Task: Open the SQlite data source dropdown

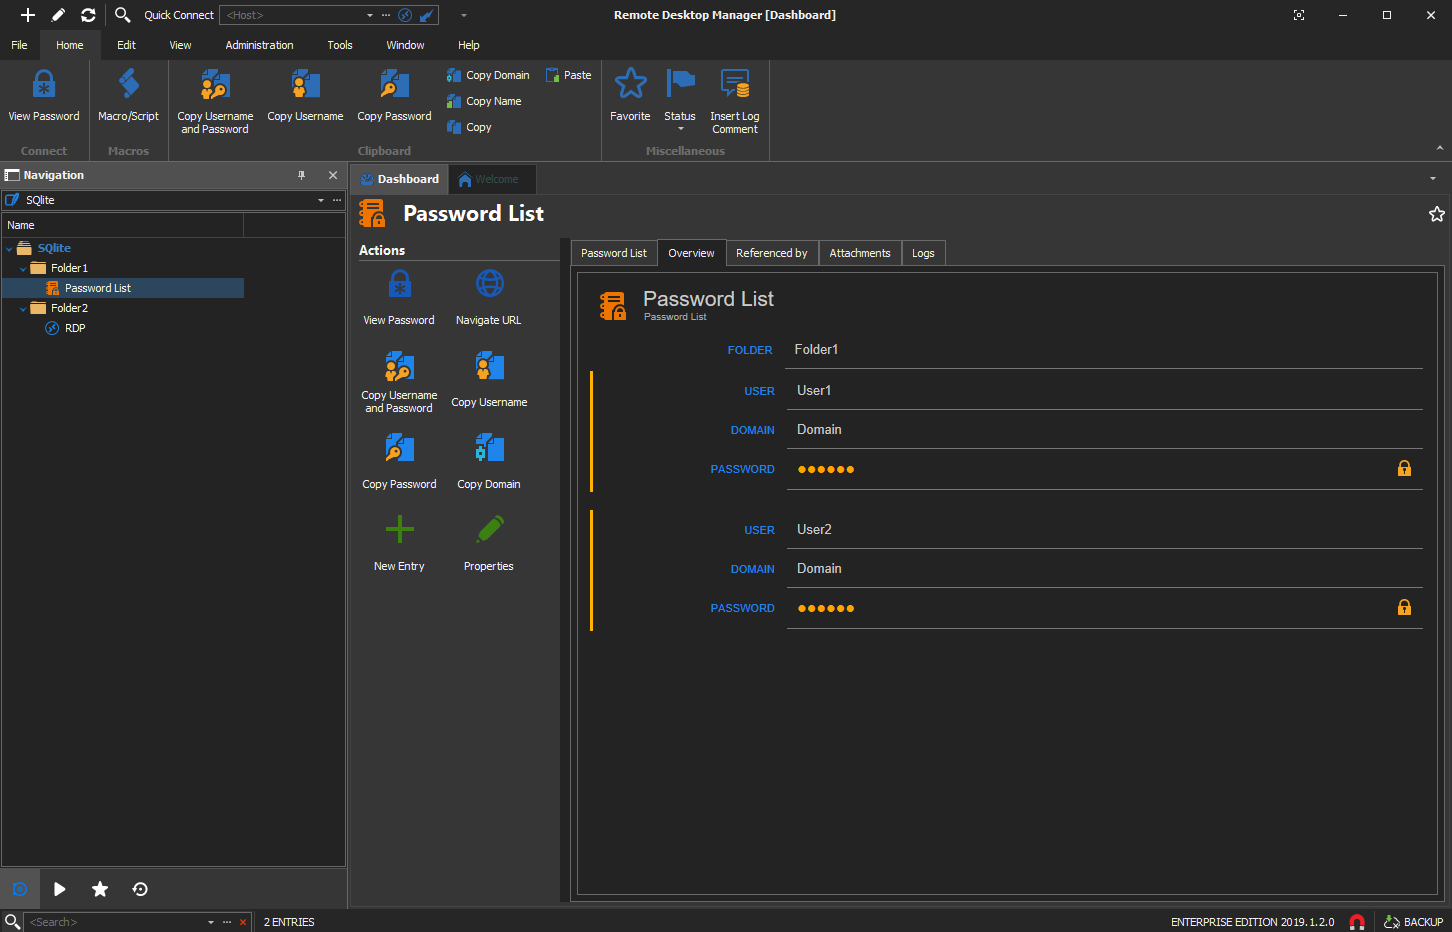Action: (321, 200)
